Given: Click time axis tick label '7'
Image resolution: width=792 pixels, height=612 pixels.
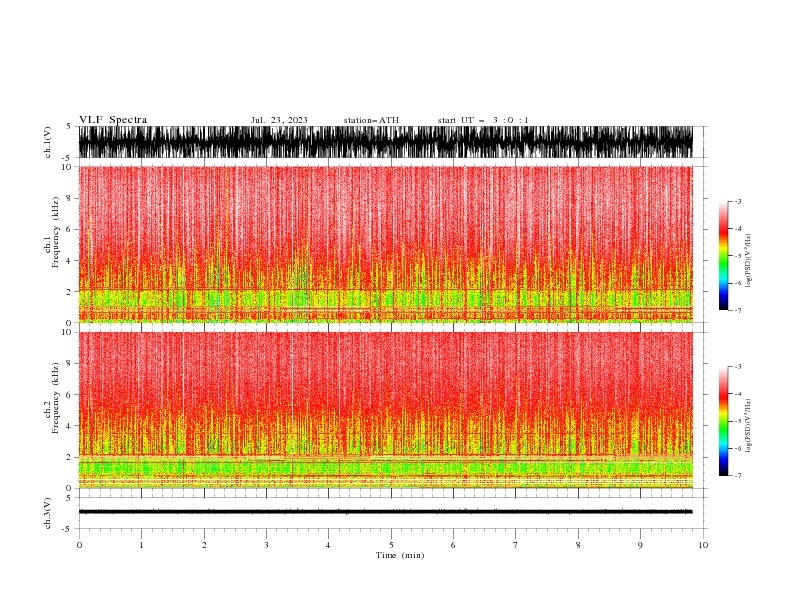Looking at the screenshot, I should (516, 545).
